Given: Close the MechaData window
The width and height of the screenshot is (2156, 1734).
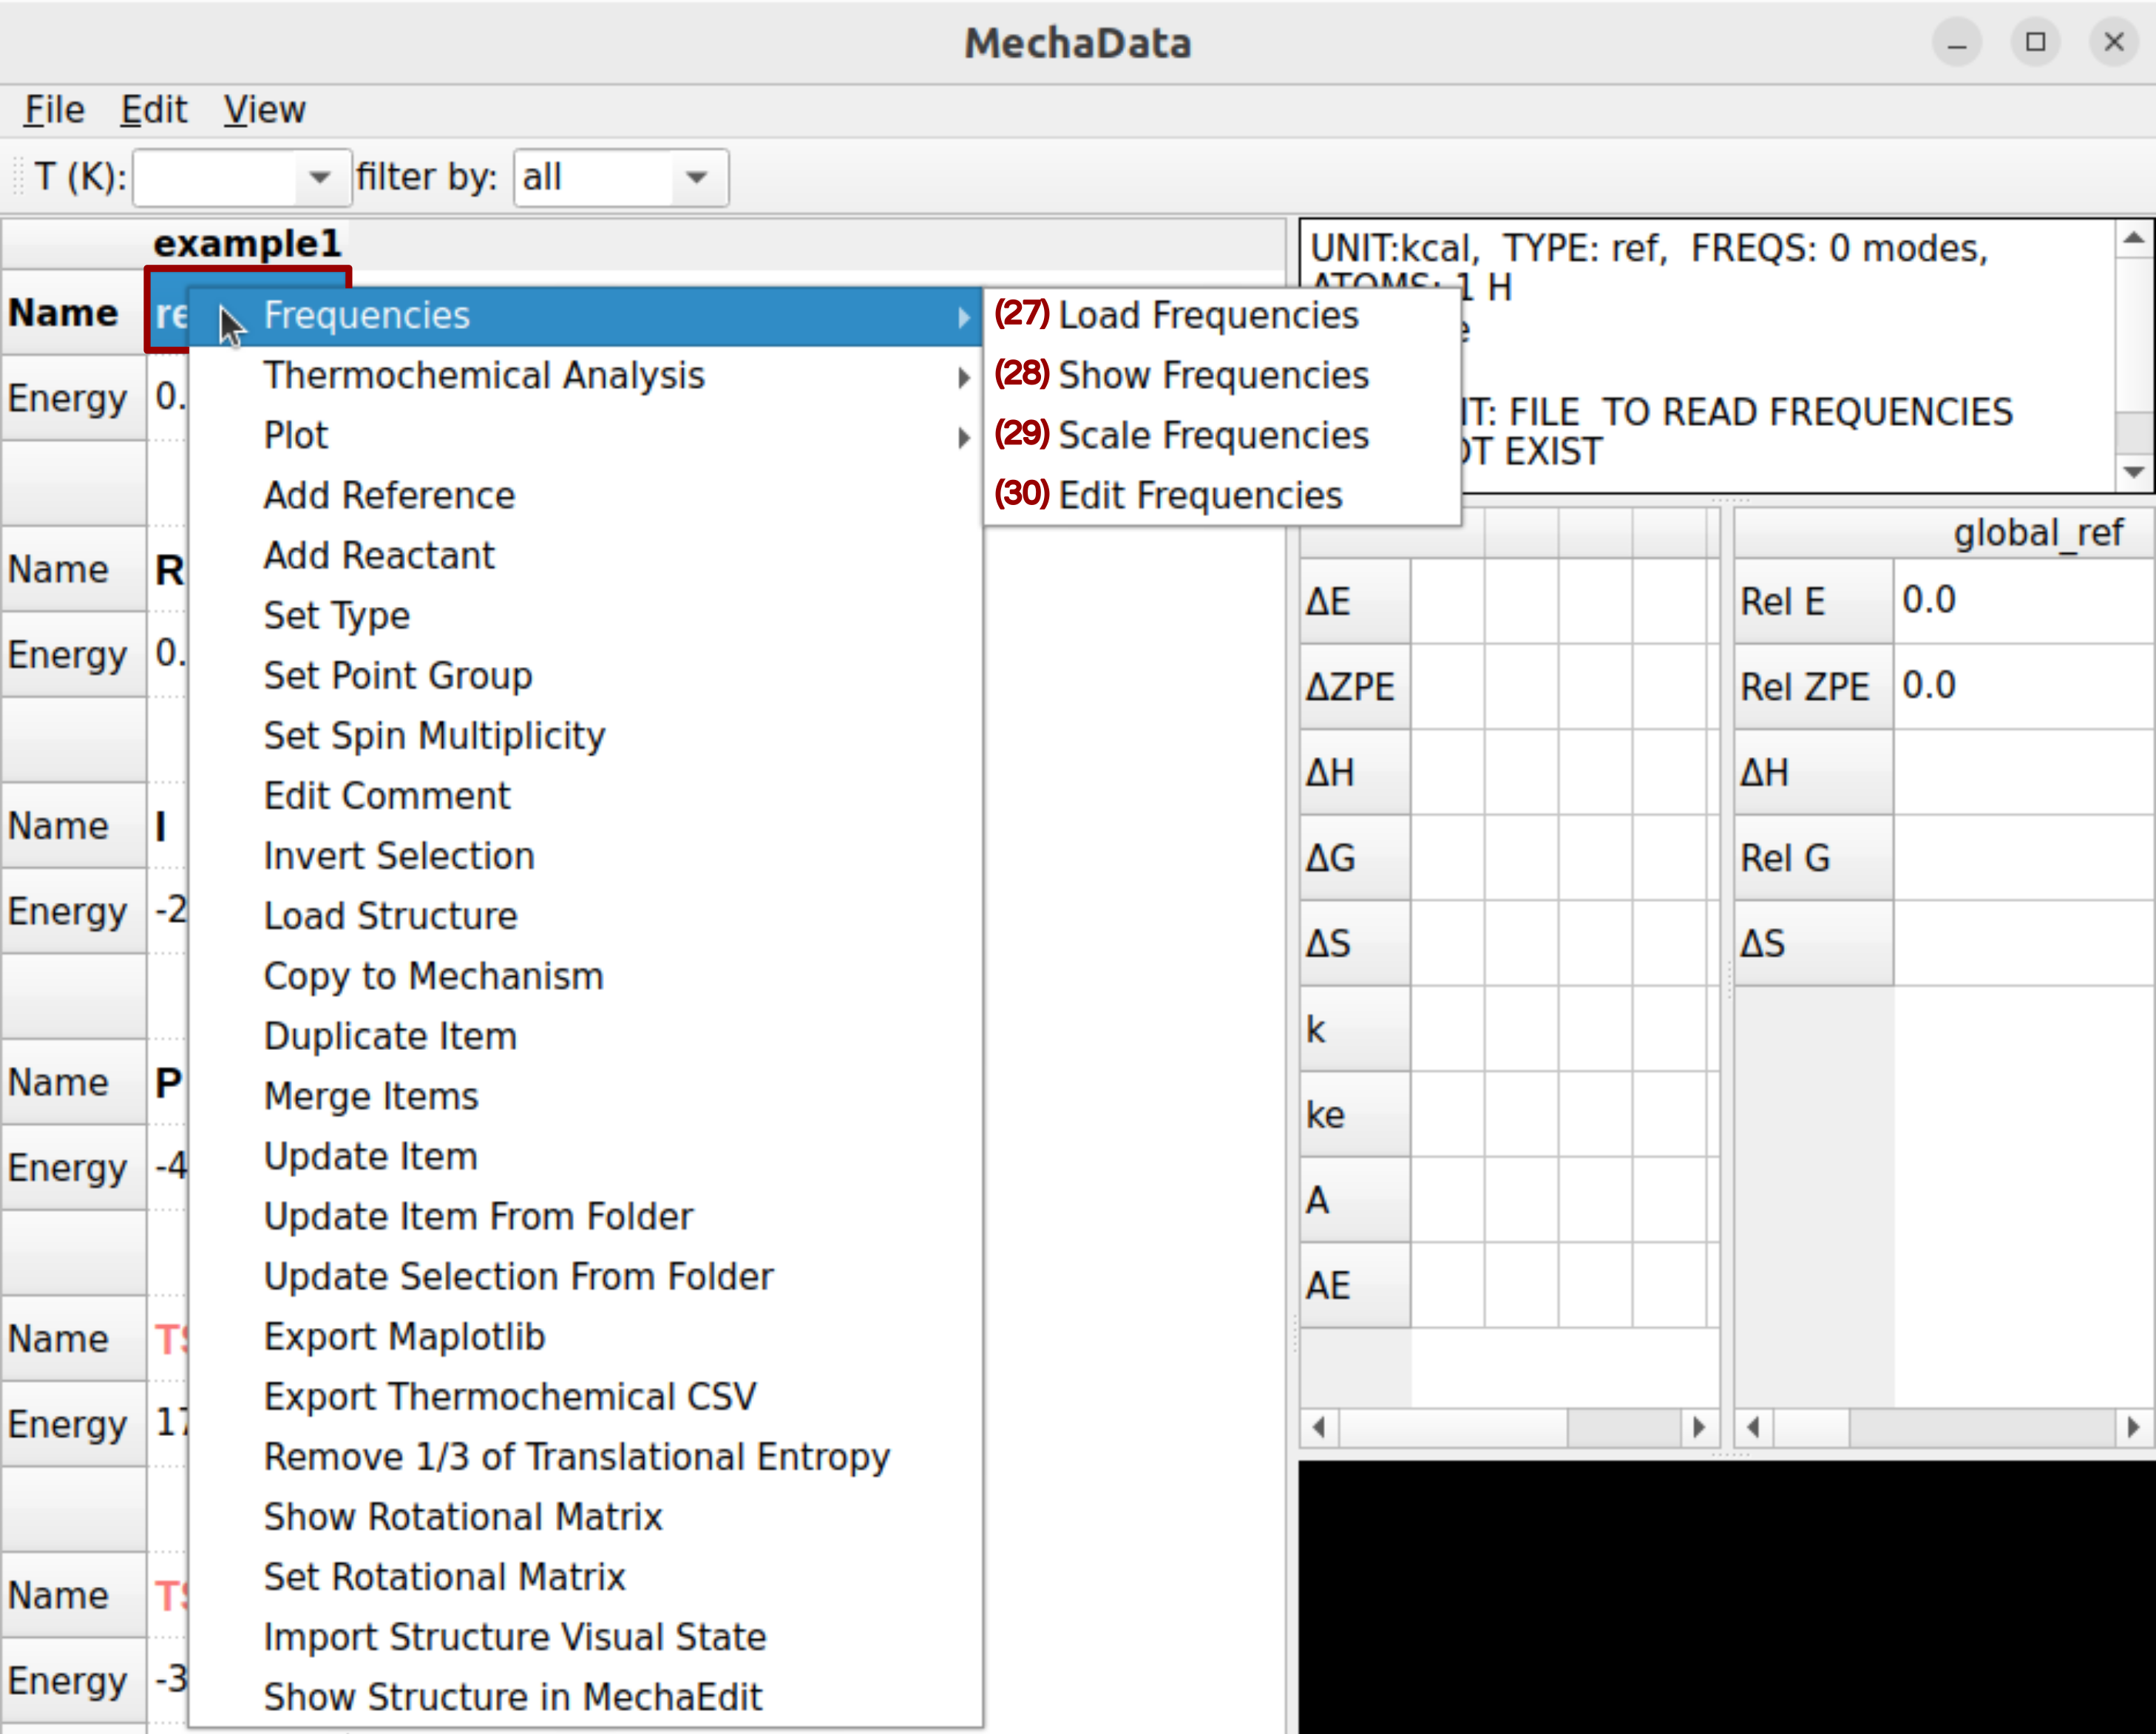Looking at the screenshot, I should point(2114,42).
